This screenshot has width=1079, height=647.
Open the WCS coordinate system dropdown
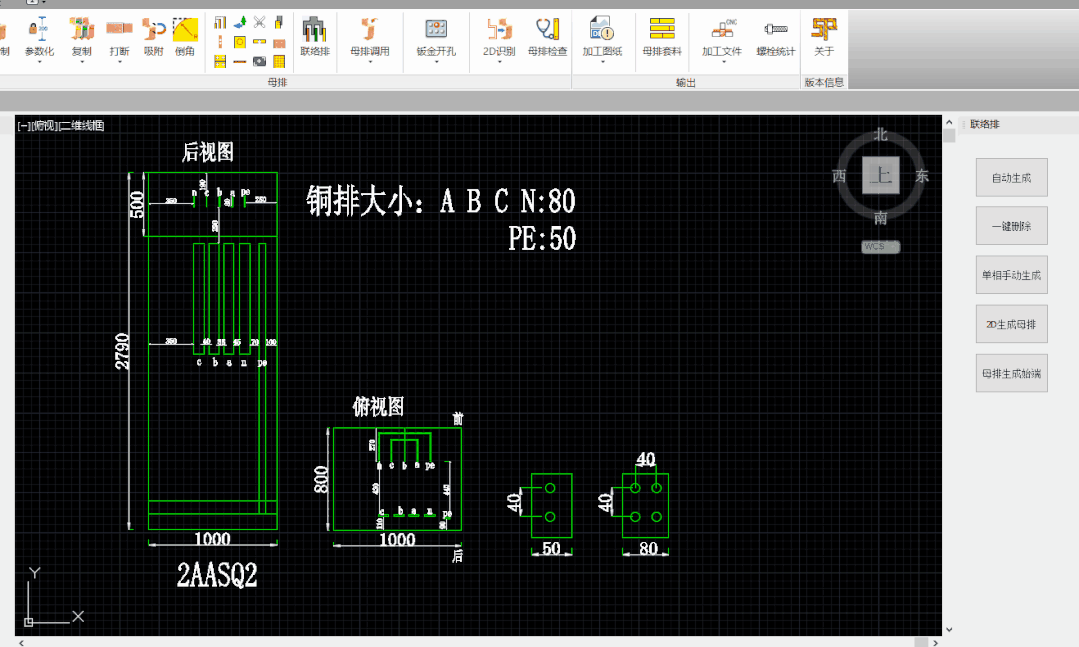(881, 246)
